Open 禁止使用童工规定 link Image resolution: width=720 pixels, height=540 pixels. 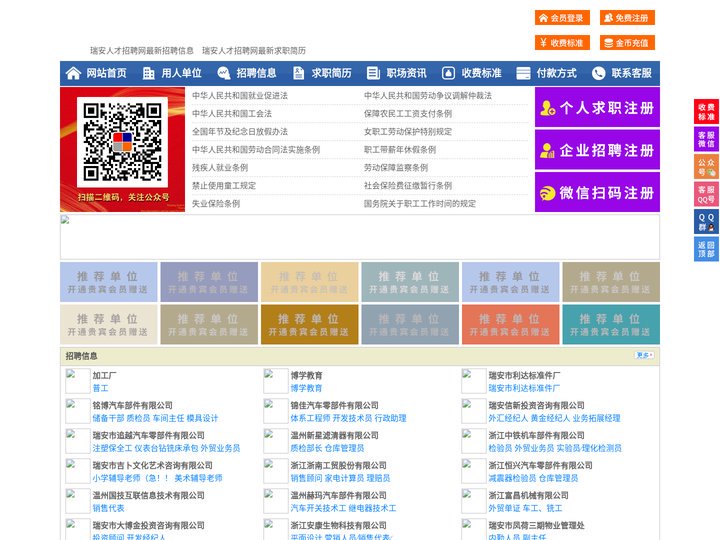[x=224, y=186]
